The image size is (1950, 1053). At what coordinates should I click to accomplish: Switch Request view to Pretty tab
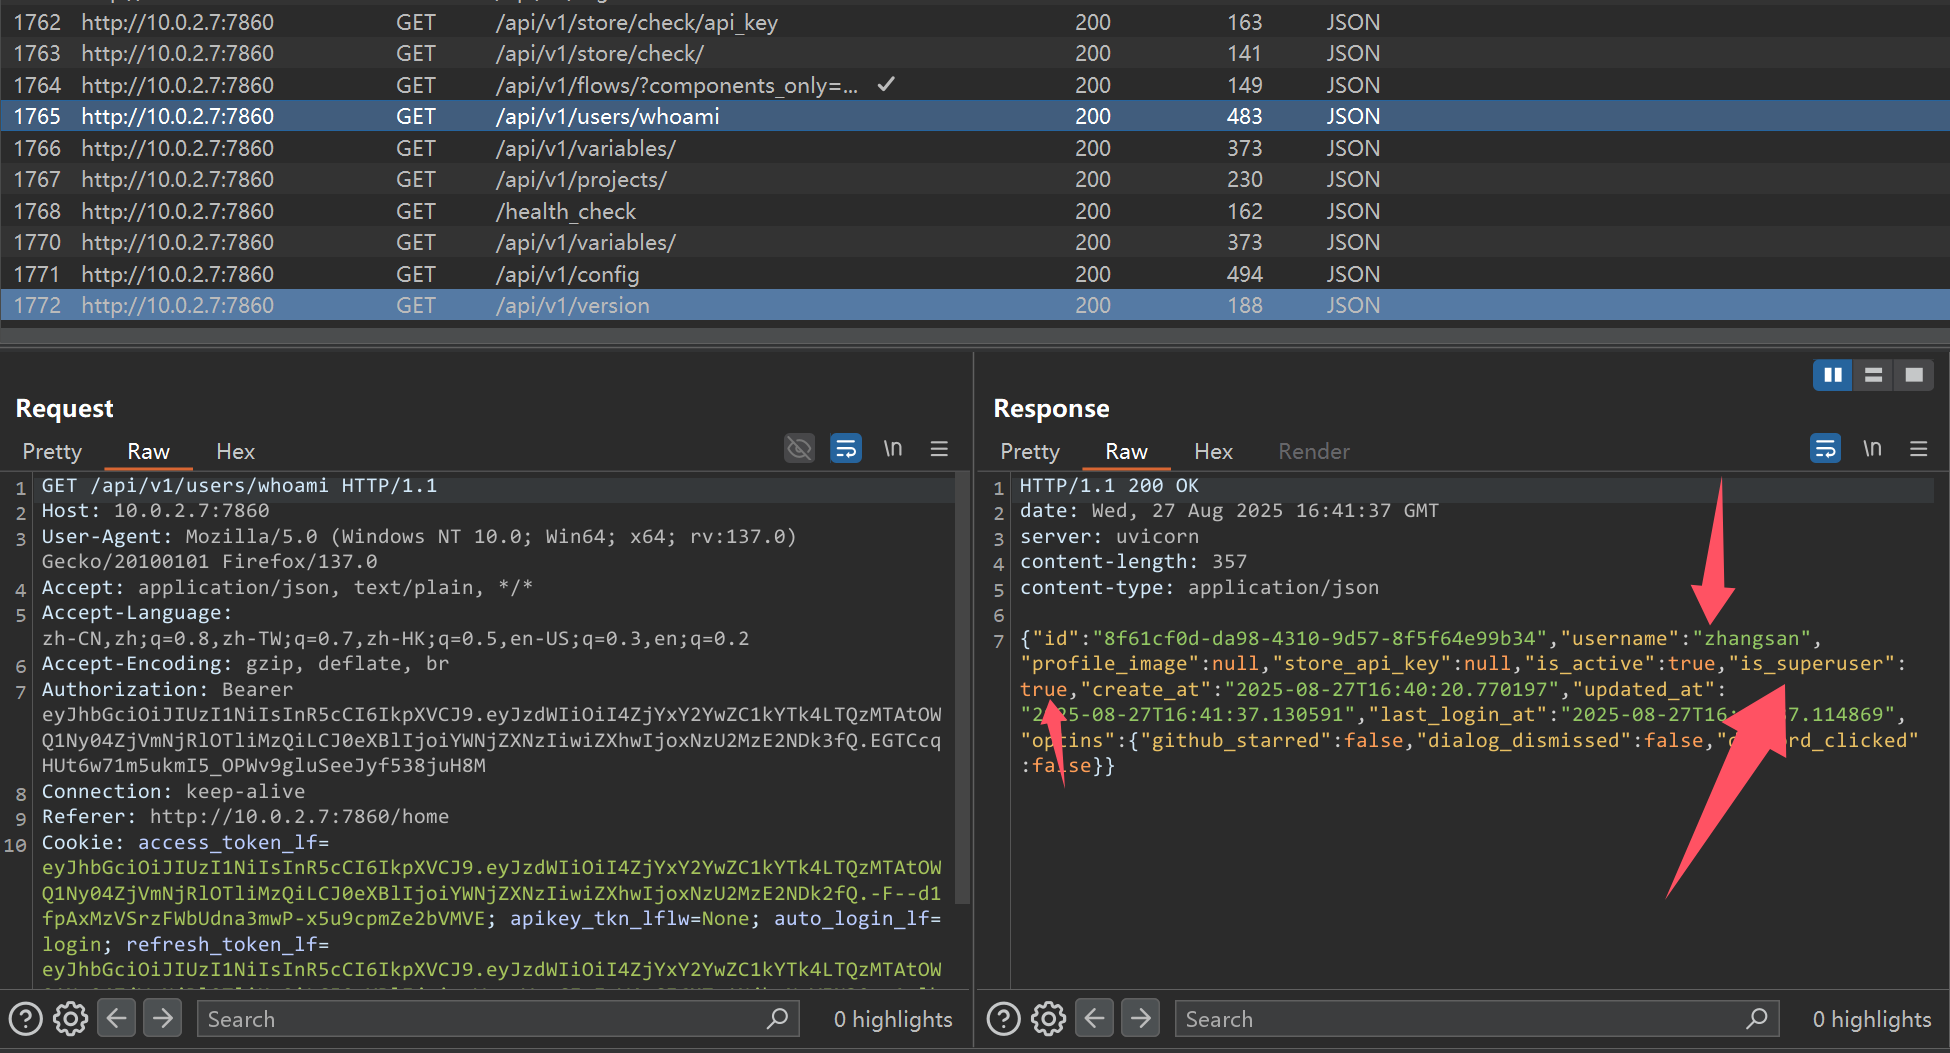pos(52,452)
